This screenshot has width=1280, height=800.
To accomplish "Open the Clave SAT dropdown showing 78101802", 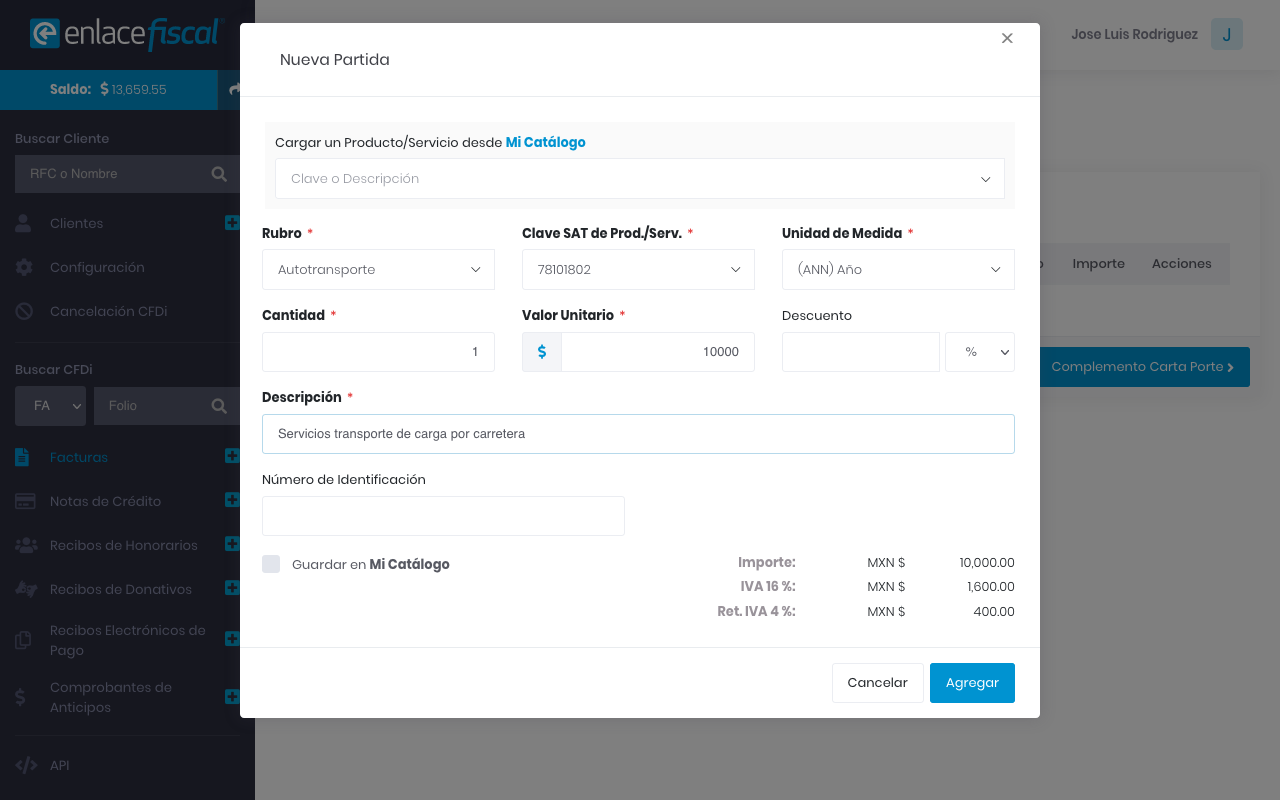I will [638, 270].
